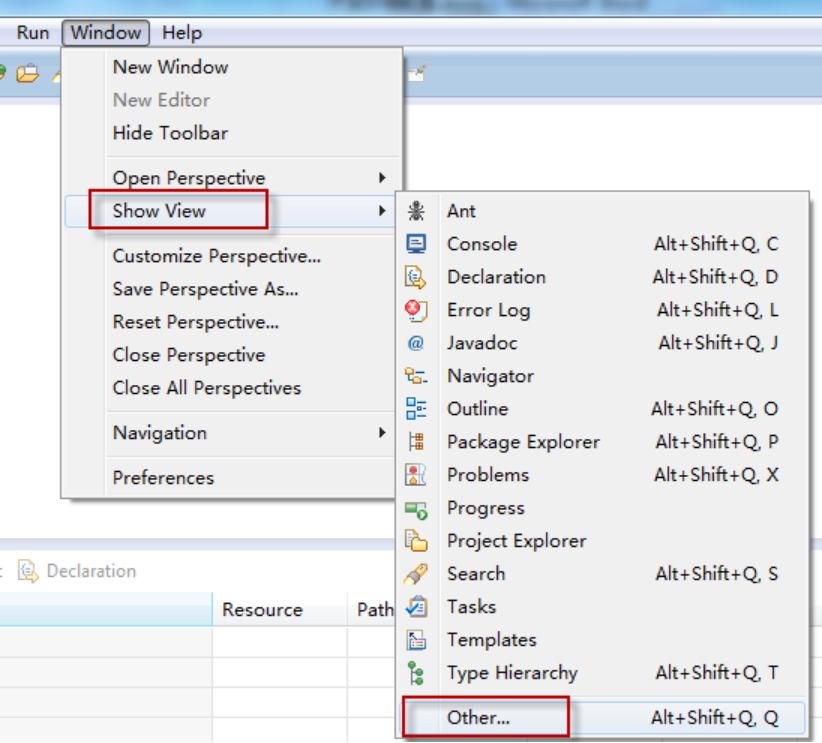Click the Templates view icon
This screenshot has width=822, height=743.
[416, 640]
